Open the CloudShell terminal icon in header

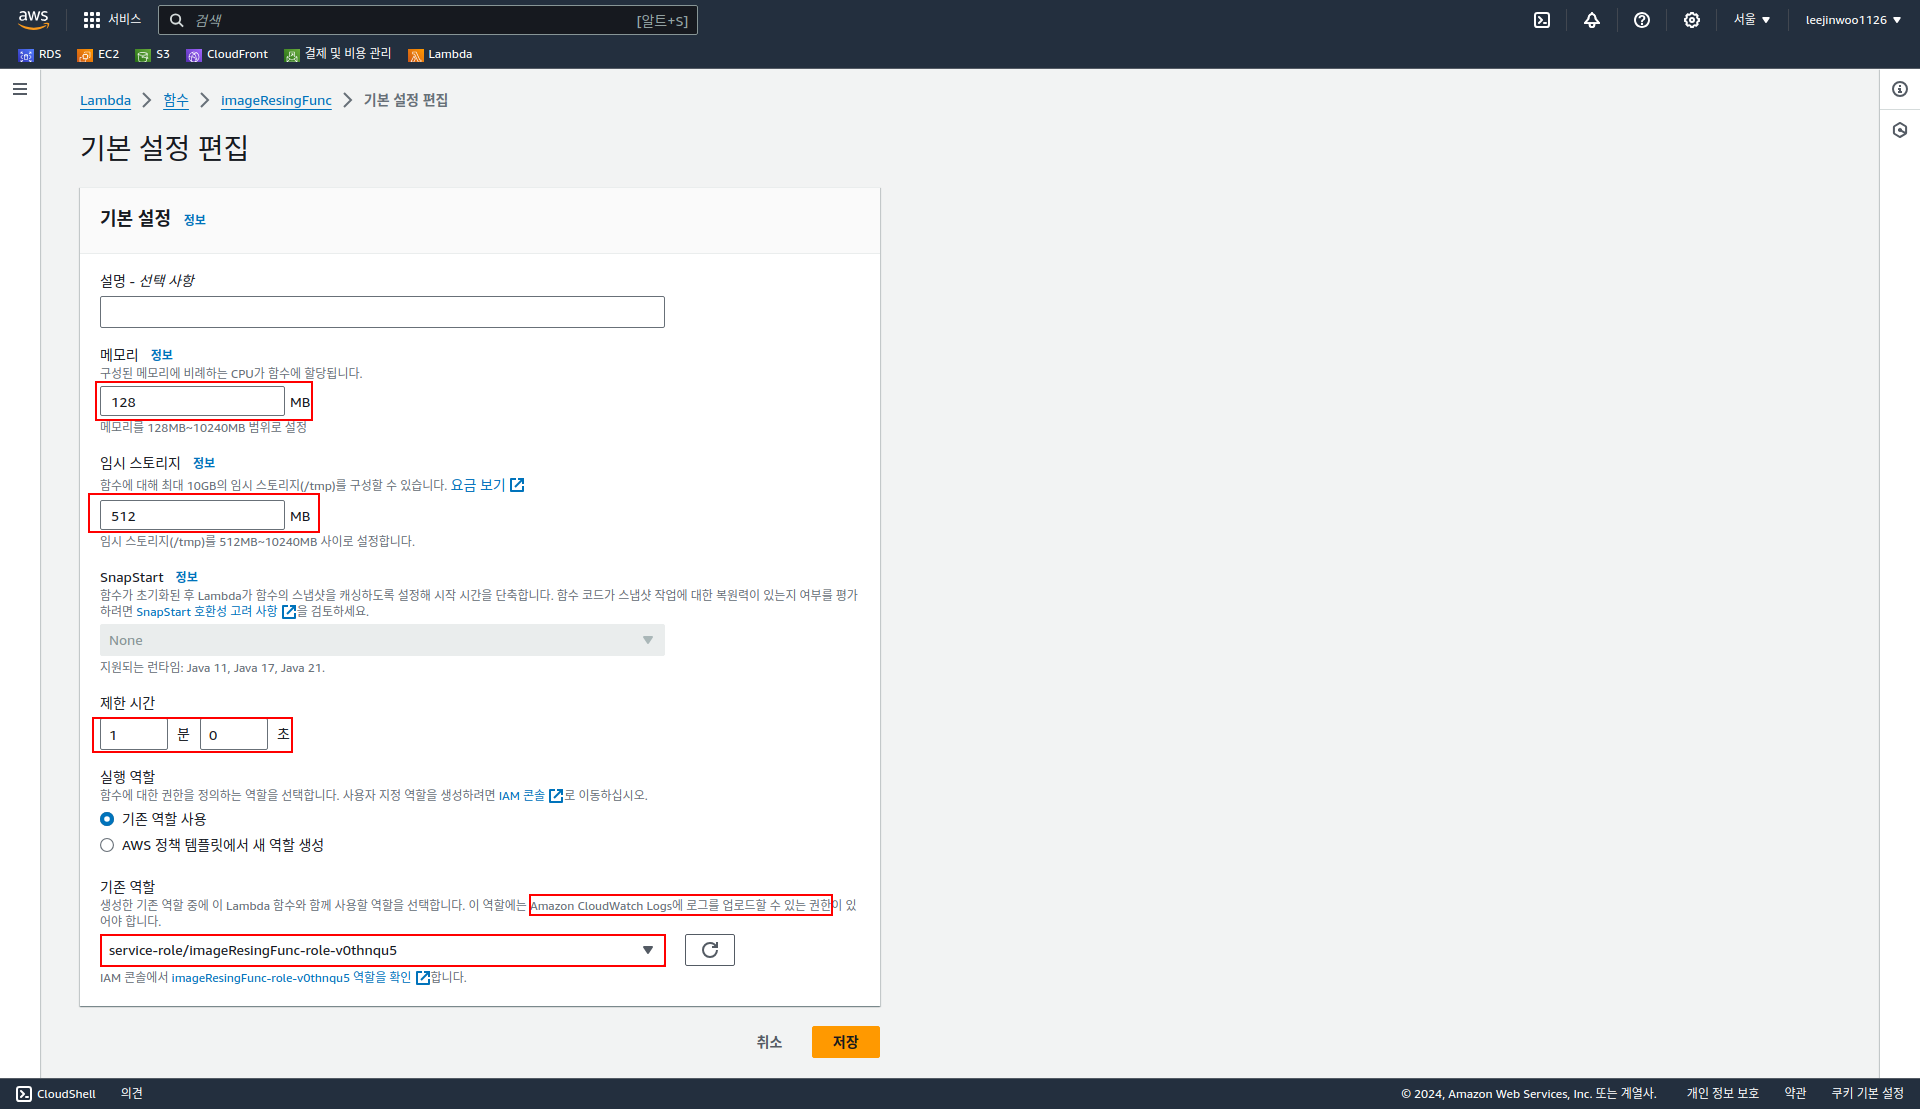(x=1542, y=20)
